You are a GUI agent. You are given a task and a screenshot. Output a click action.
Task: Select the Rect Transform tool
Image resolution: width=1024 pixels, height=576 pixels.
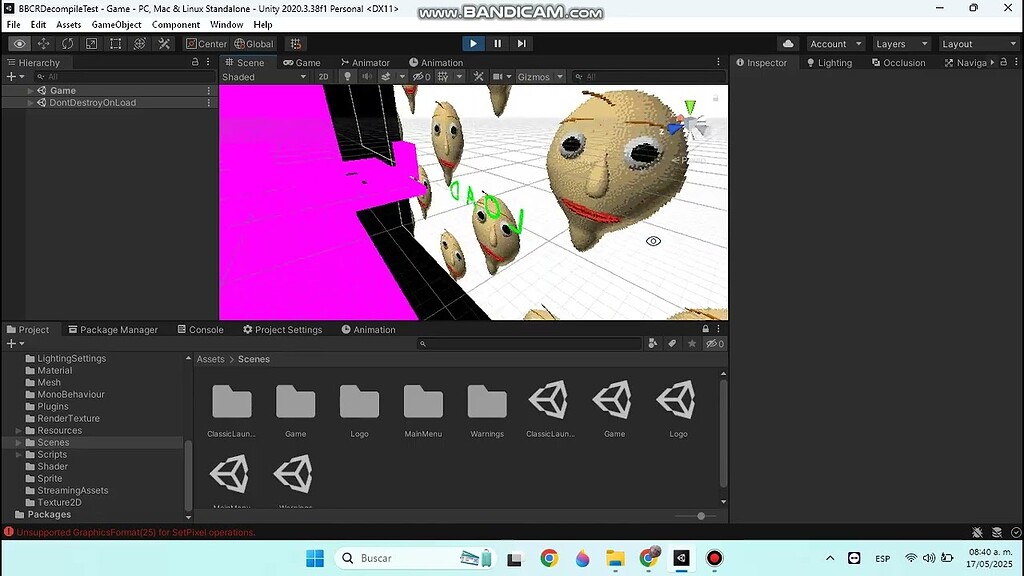coord(113,43)
